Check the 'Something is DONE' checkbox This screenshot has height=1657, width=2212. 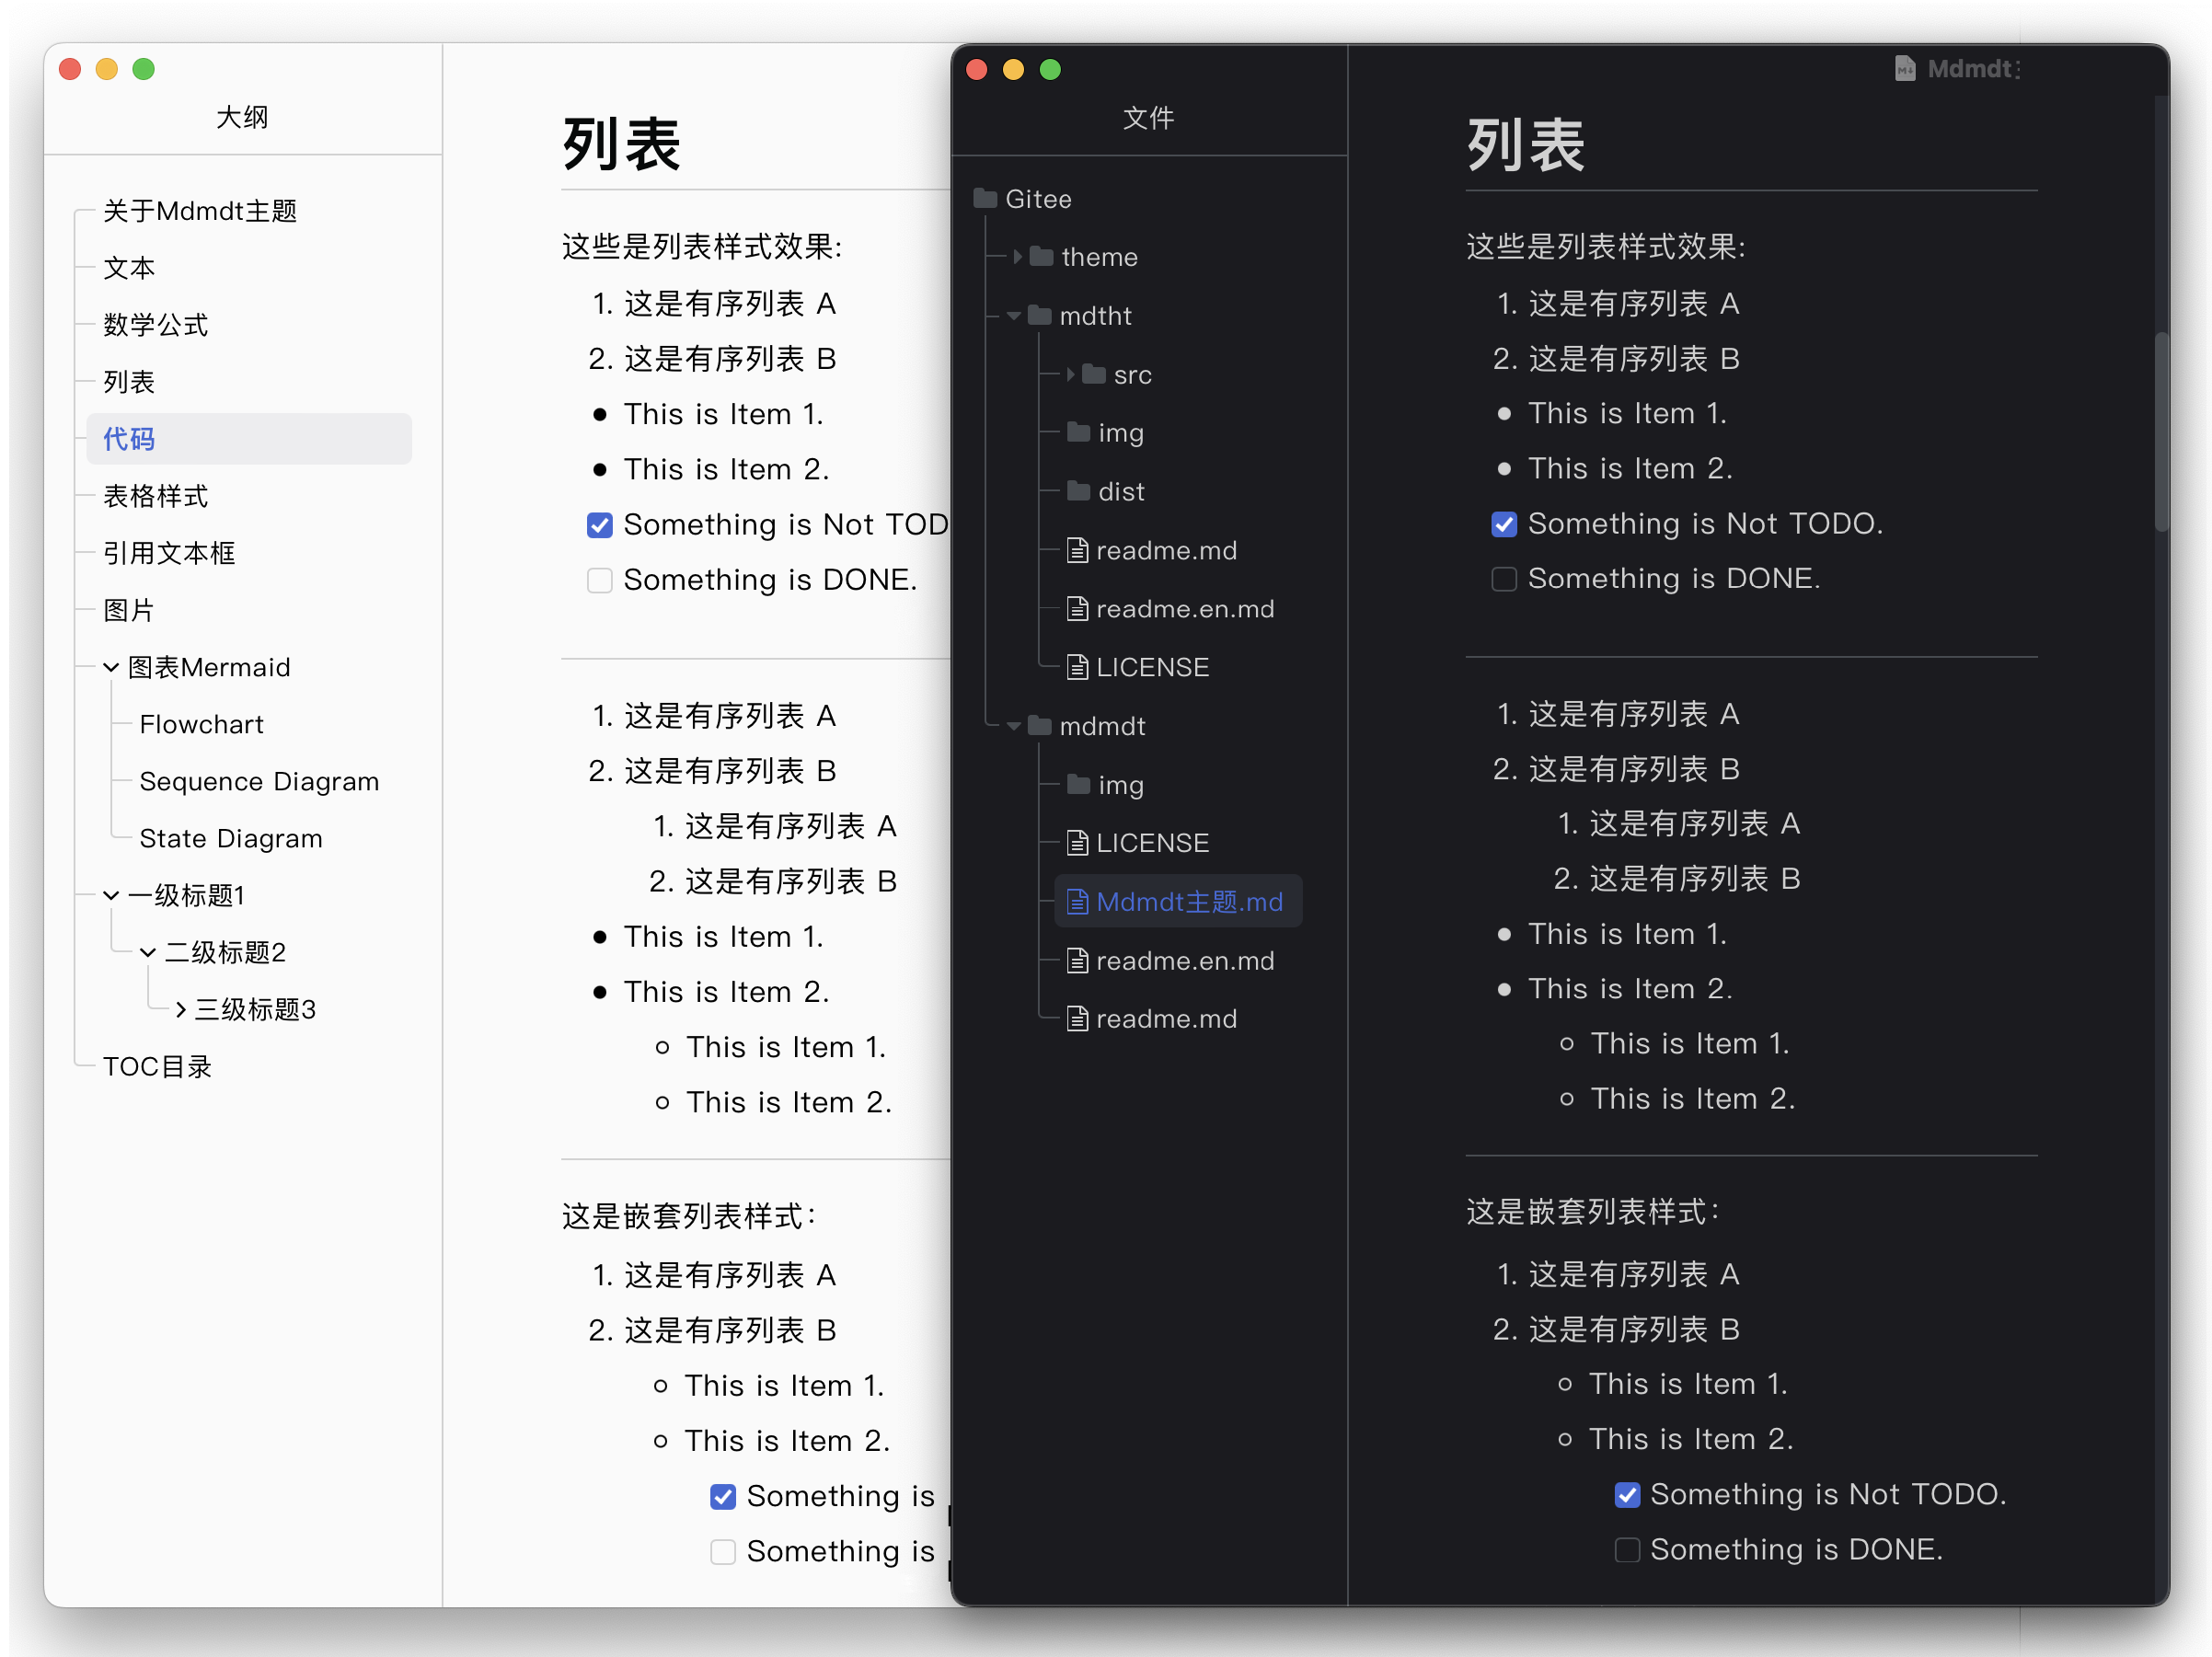coord(1504,578)
